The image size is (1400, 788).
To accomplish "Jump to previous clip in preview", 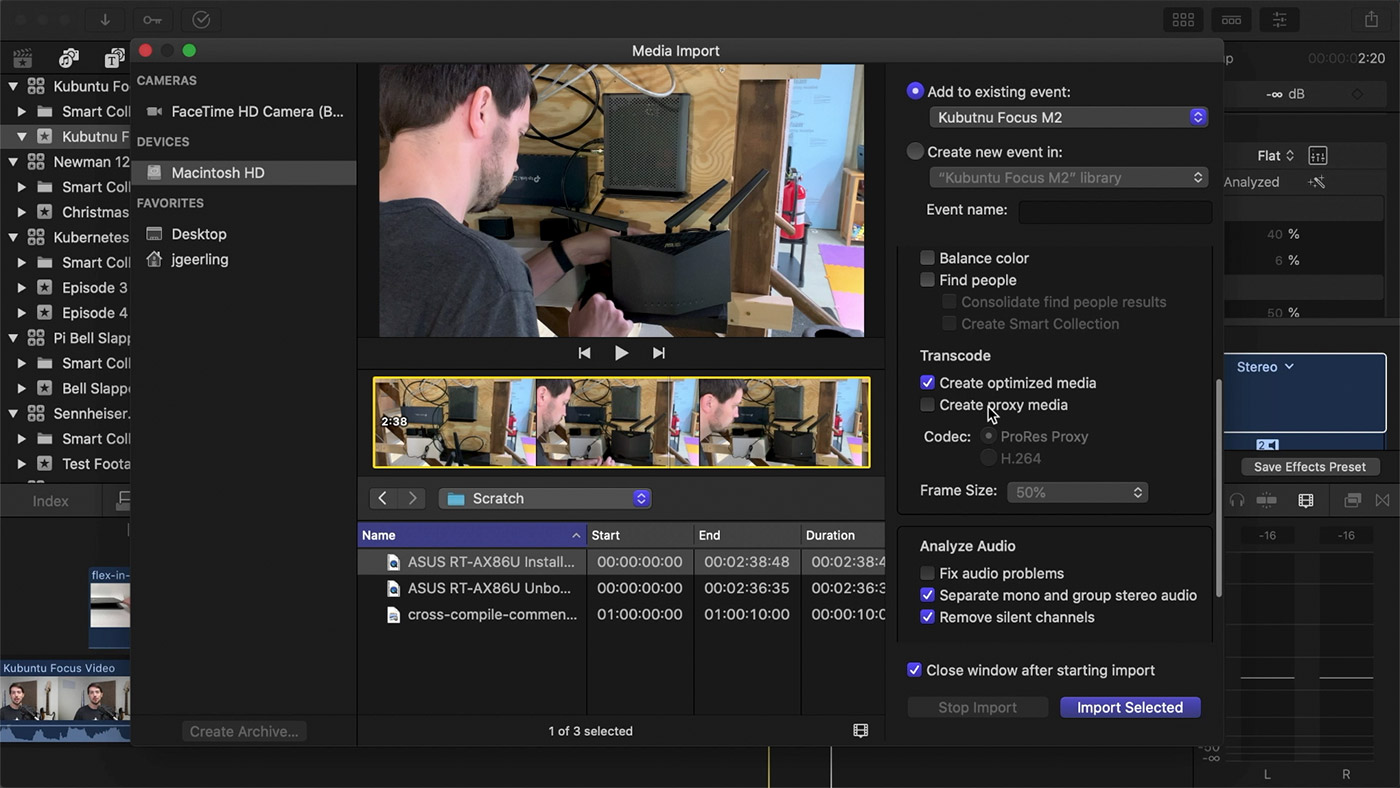I will 584,353.
